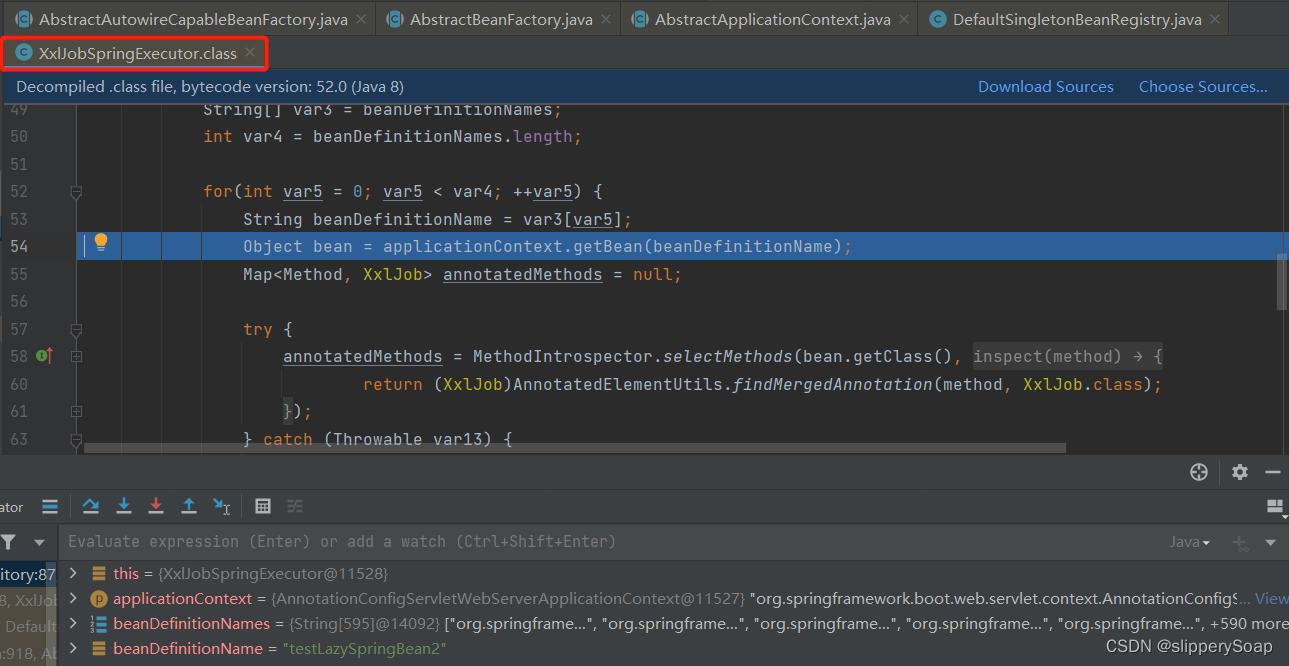The height and width of the screenshot is (666, 1289).
Task: Click the field icon beside 'this' variable
Action: click(x=99, y=574)
